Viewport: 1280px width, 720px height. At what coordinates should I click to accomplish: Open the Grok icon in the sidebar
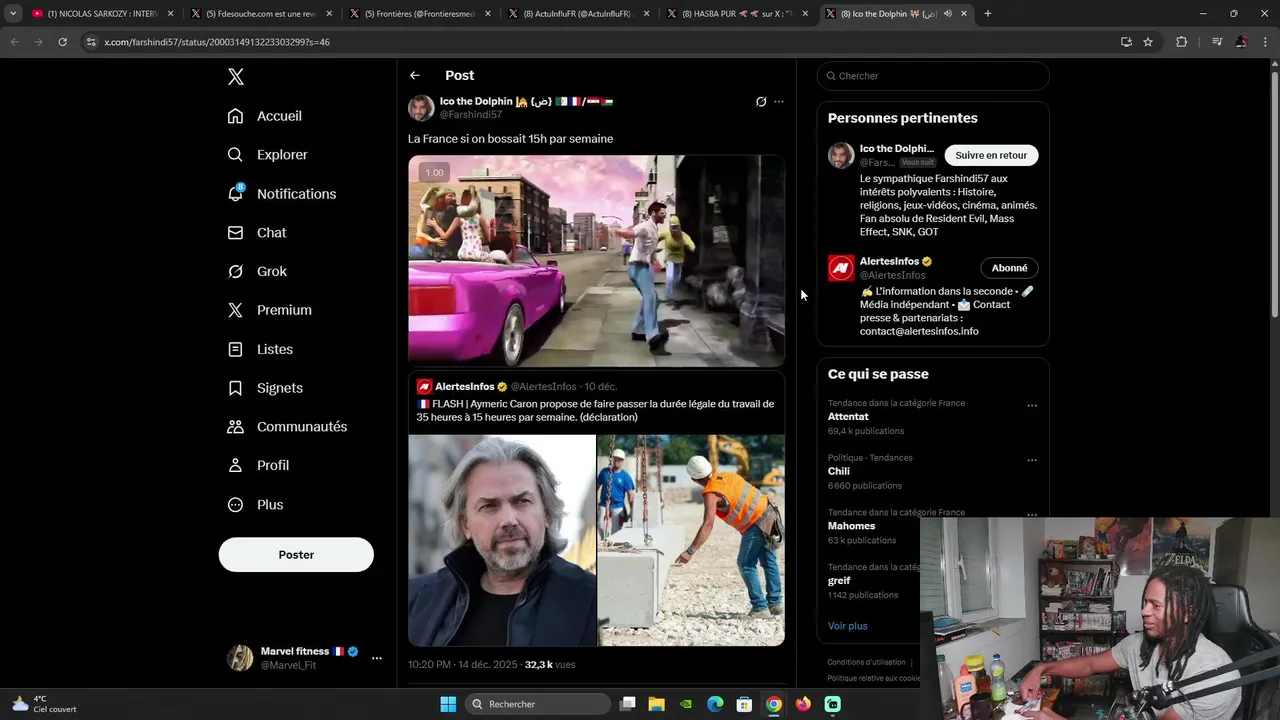(x=235, y=271)
